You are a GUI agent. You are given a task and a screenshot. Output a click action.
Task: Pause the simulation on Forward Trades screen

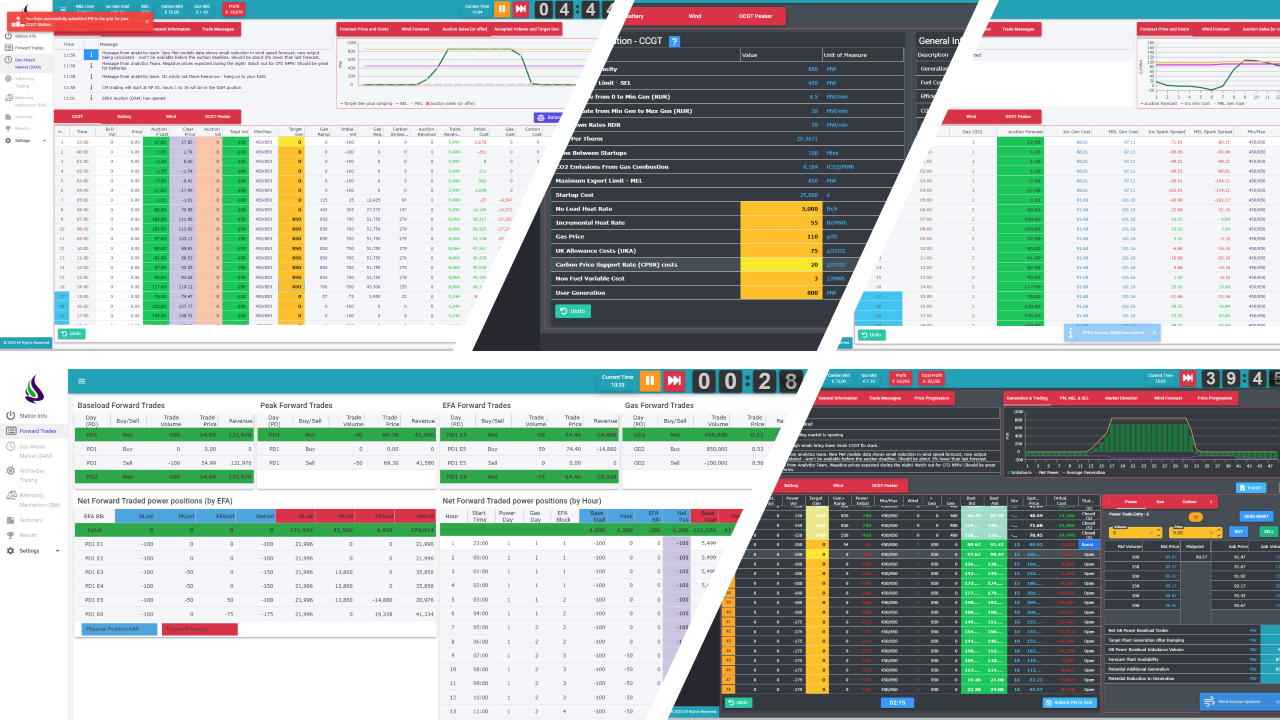(650, 380)
